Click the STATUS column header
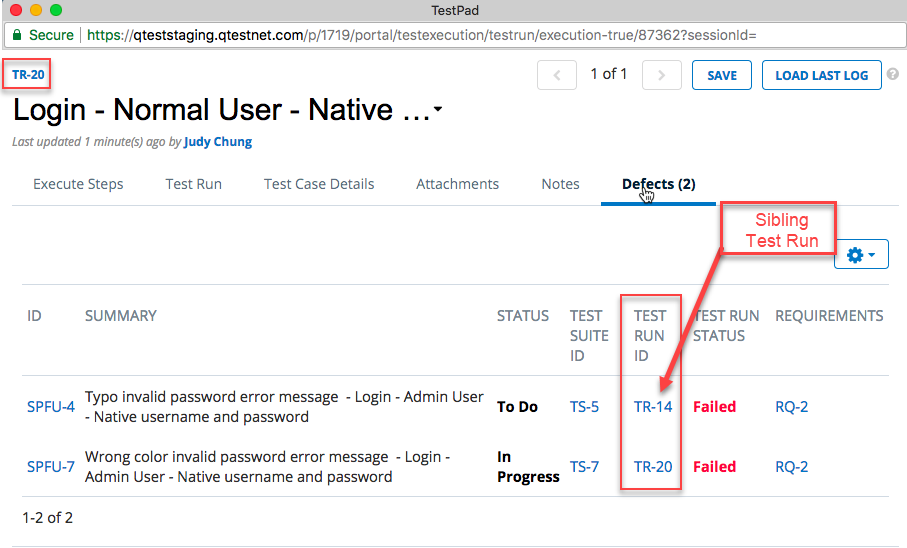This screenshot has width=907, height=548. 523,315
